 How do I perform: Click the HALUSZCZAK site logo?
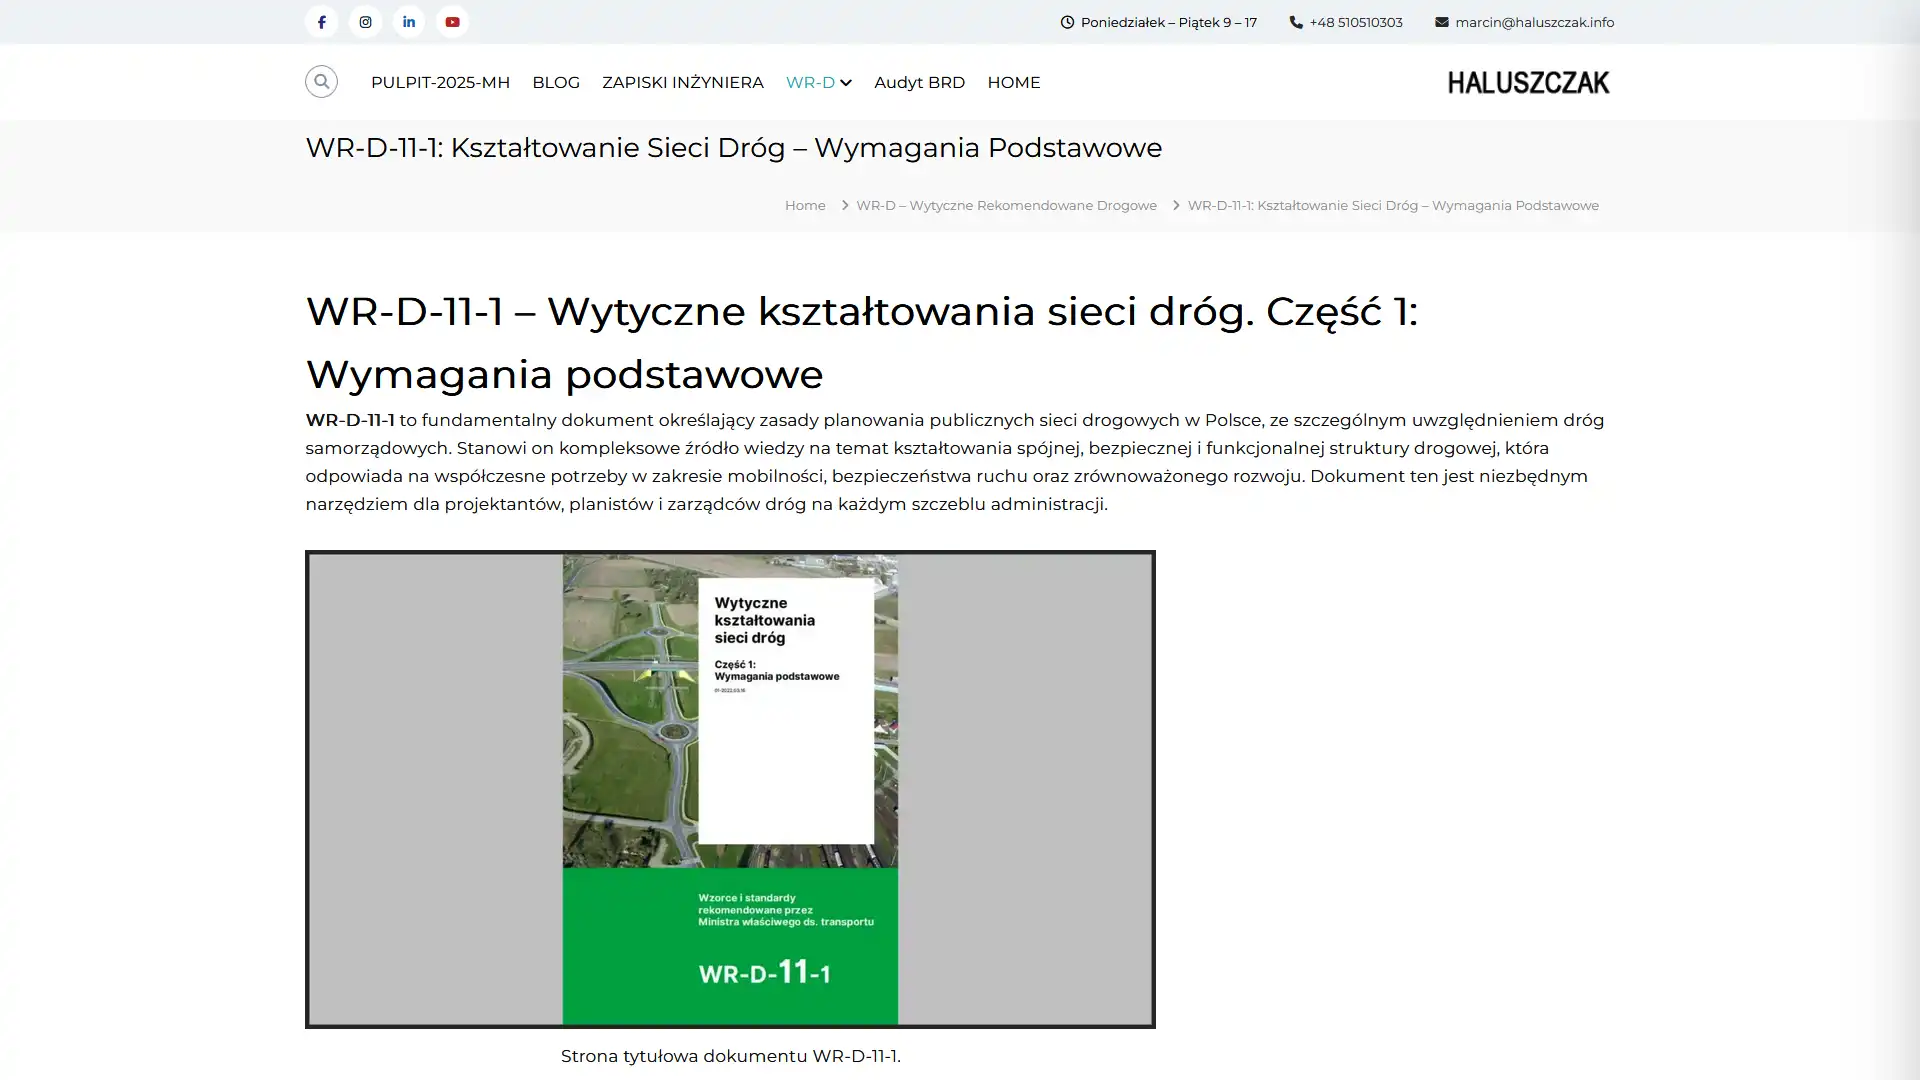1527,82
